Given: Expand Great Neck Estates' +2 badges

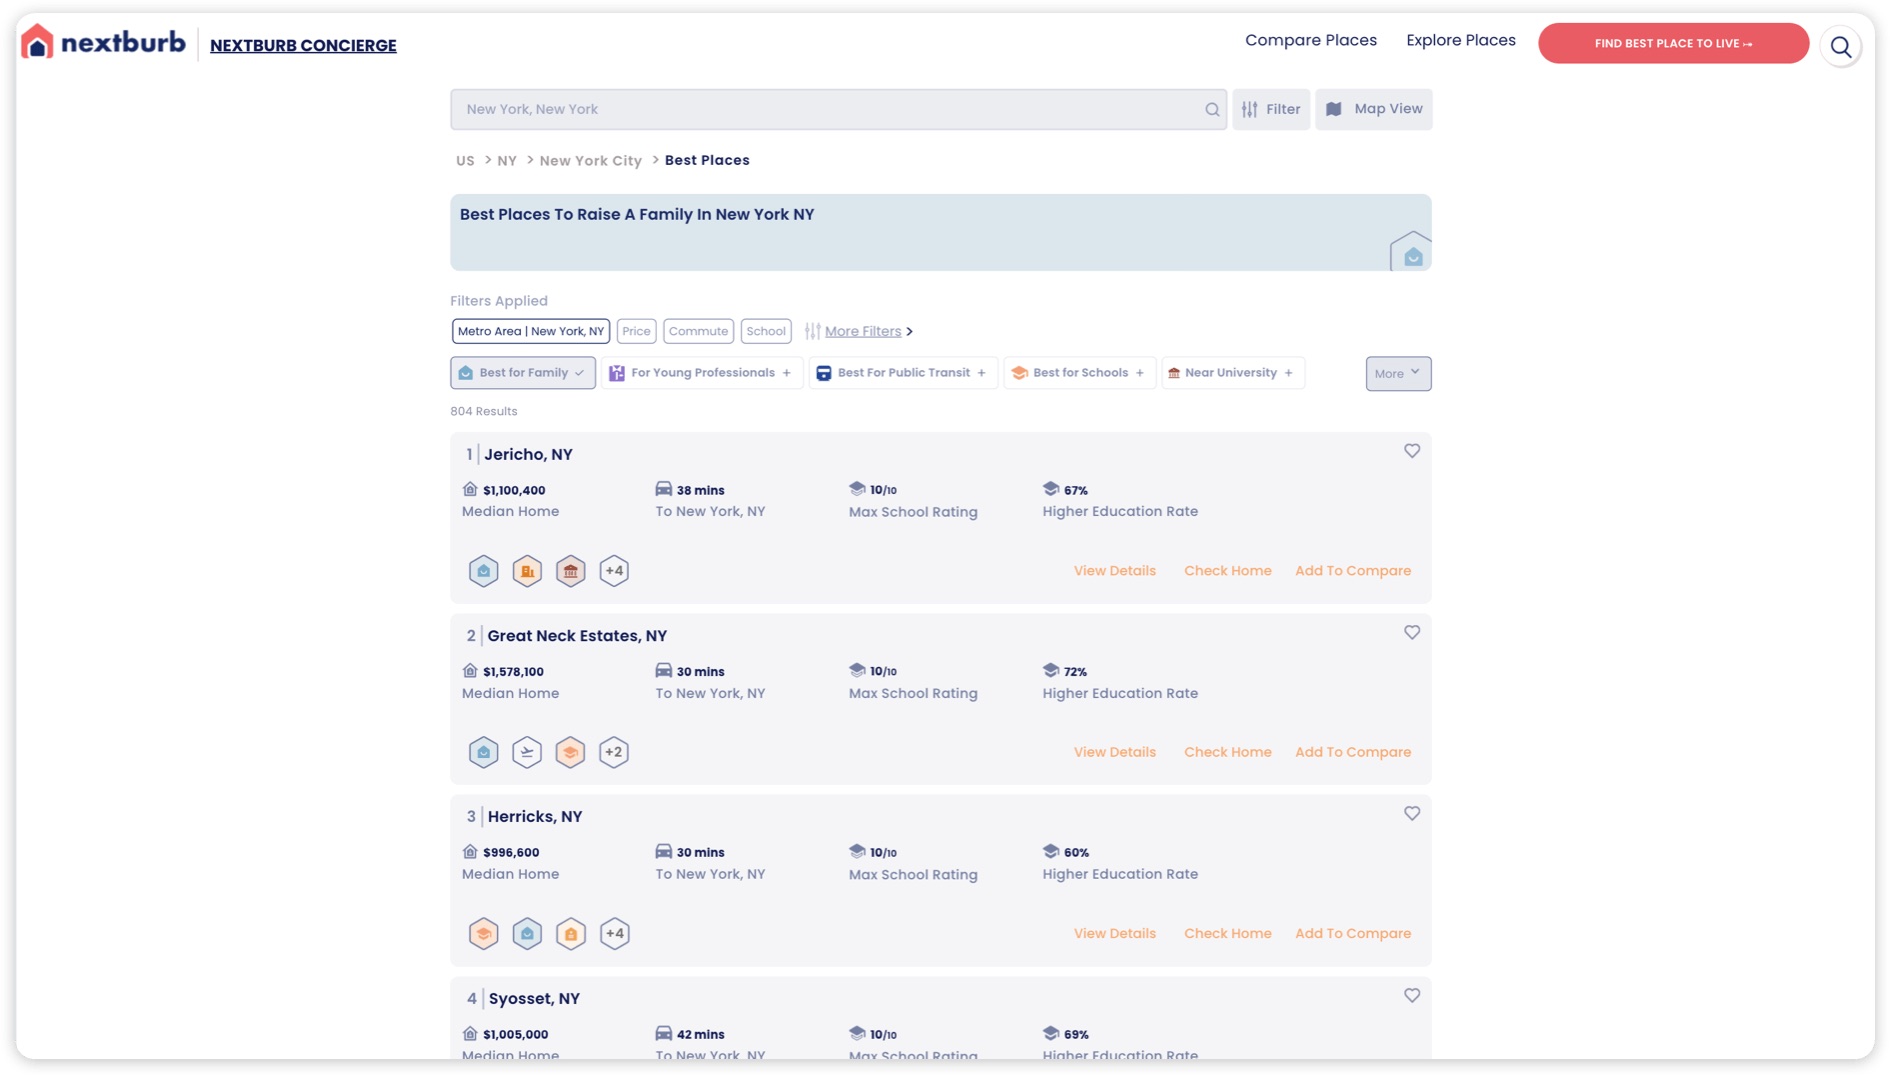Looking at the screenshot, I should pyautogui.click(x=614, y=752).
